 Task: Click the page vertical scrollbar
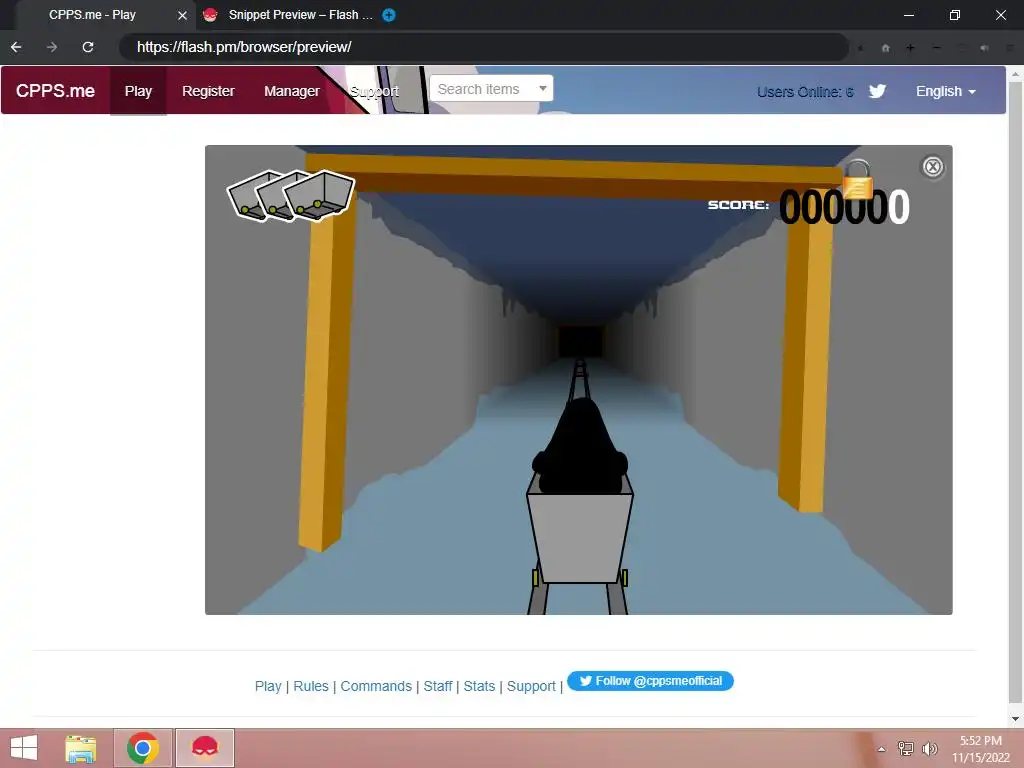(x=1015, y=392)
